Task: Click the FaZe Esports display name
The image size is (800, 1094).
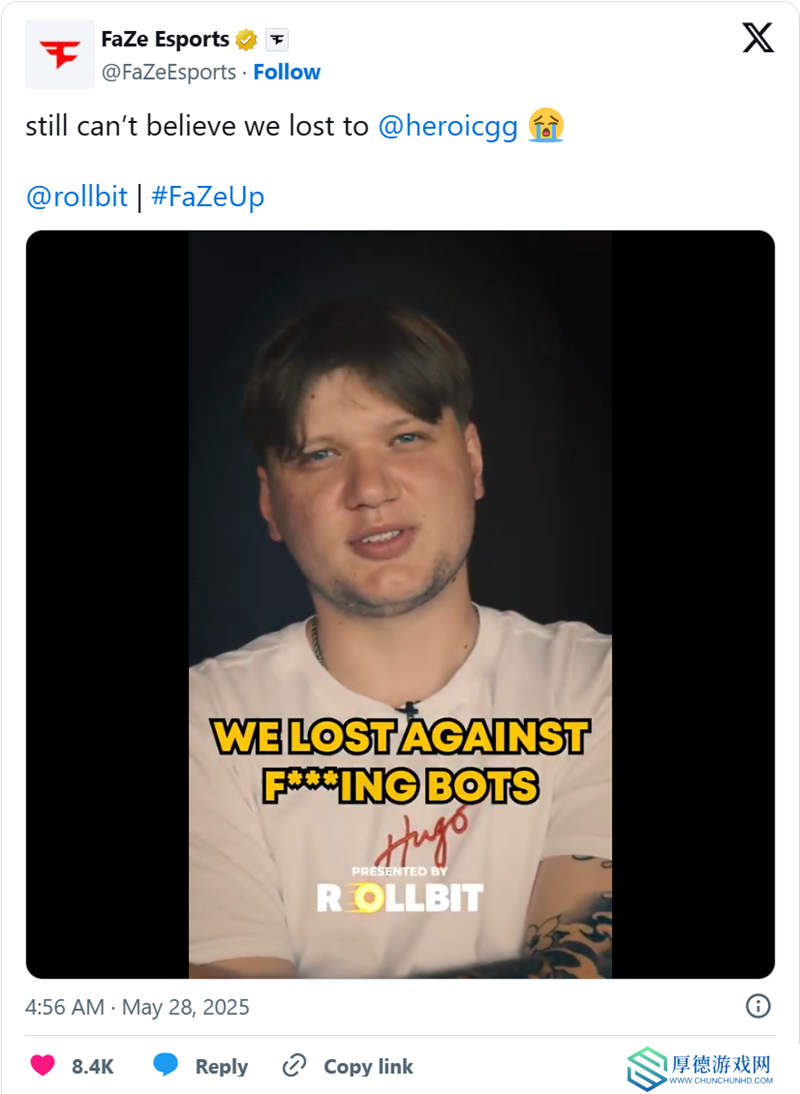Action: click(x=165, y=39)
